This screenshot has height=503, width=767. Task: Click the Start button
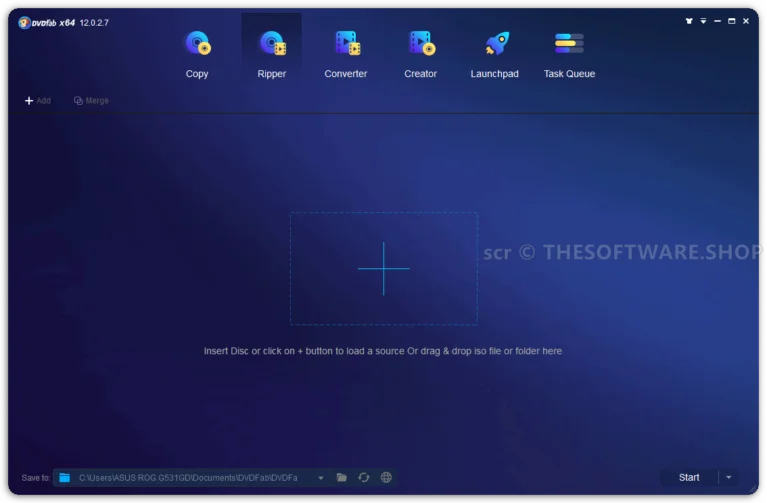(689, 477)
